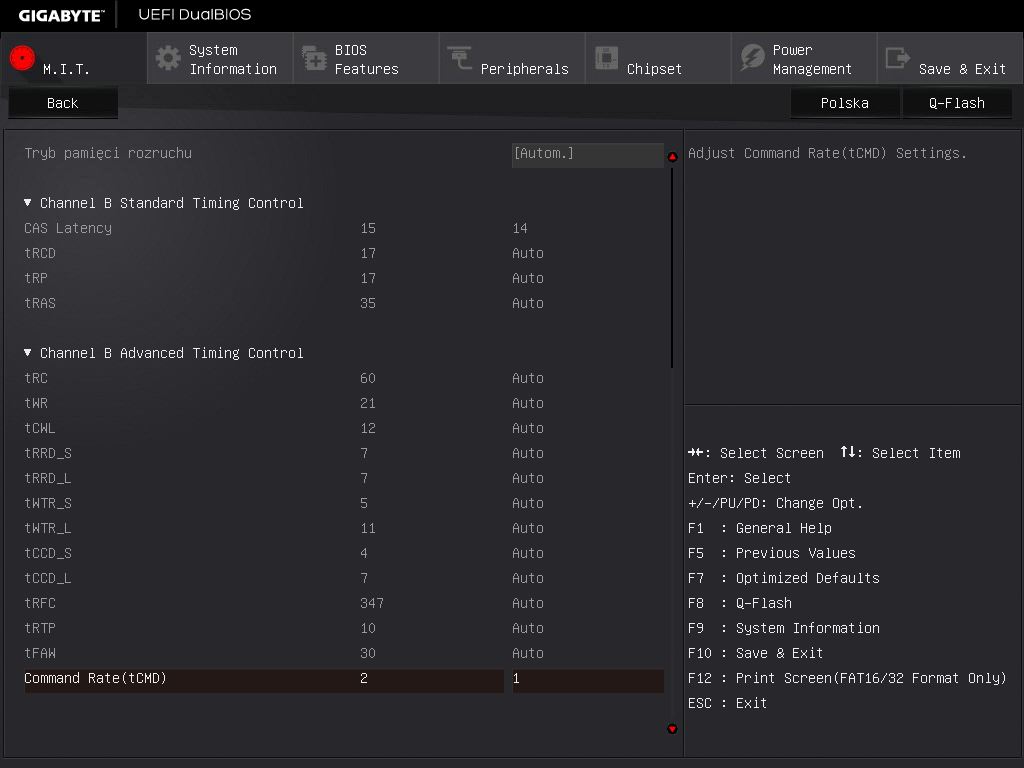Switch to the Chipset tab

click(657, 59)
